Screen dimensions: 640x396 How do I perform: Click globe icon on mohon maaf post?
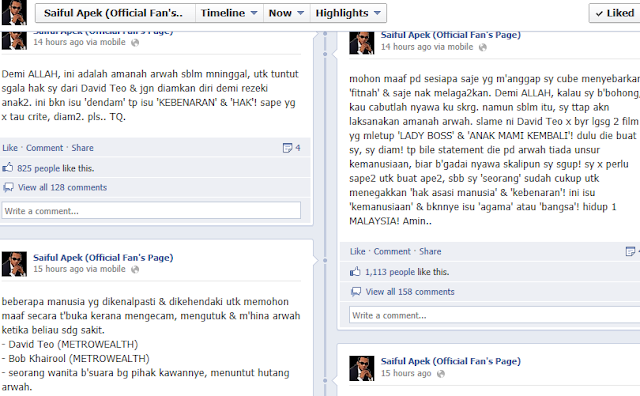(483, 47)
